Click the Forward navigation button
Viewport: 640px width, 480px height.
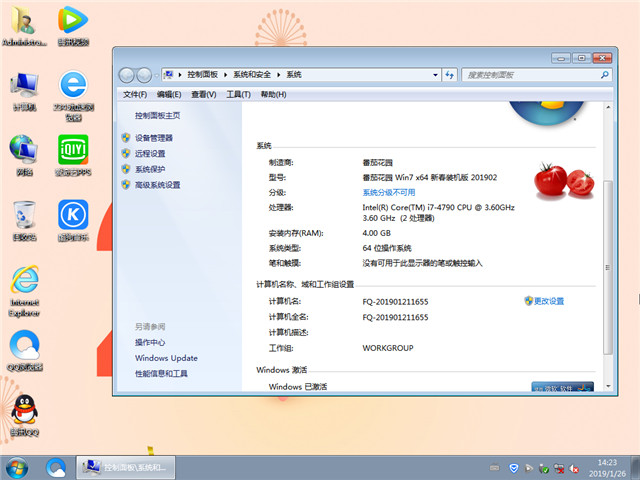pos(144,75)
